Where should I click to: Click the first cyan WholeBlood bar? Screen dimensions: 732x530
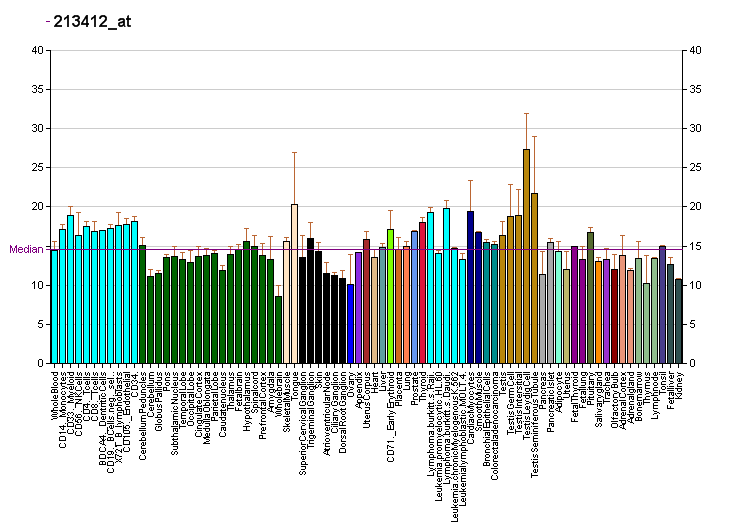pyautogui.click(x=54, y=306)
